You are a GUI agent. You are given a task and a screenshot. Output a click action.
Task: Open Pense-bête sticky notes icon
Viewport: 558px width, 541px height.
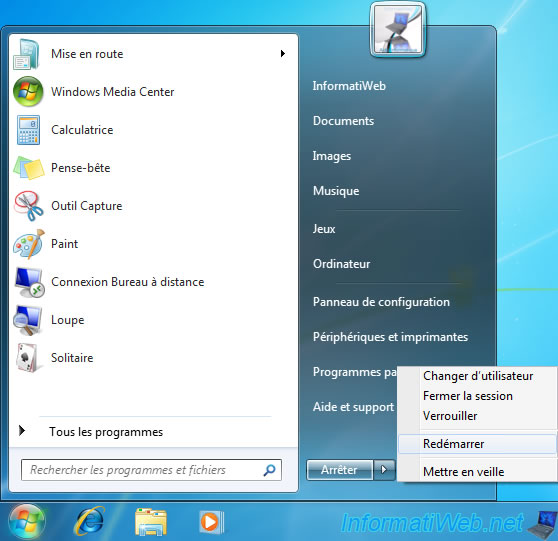coord(28,168)
